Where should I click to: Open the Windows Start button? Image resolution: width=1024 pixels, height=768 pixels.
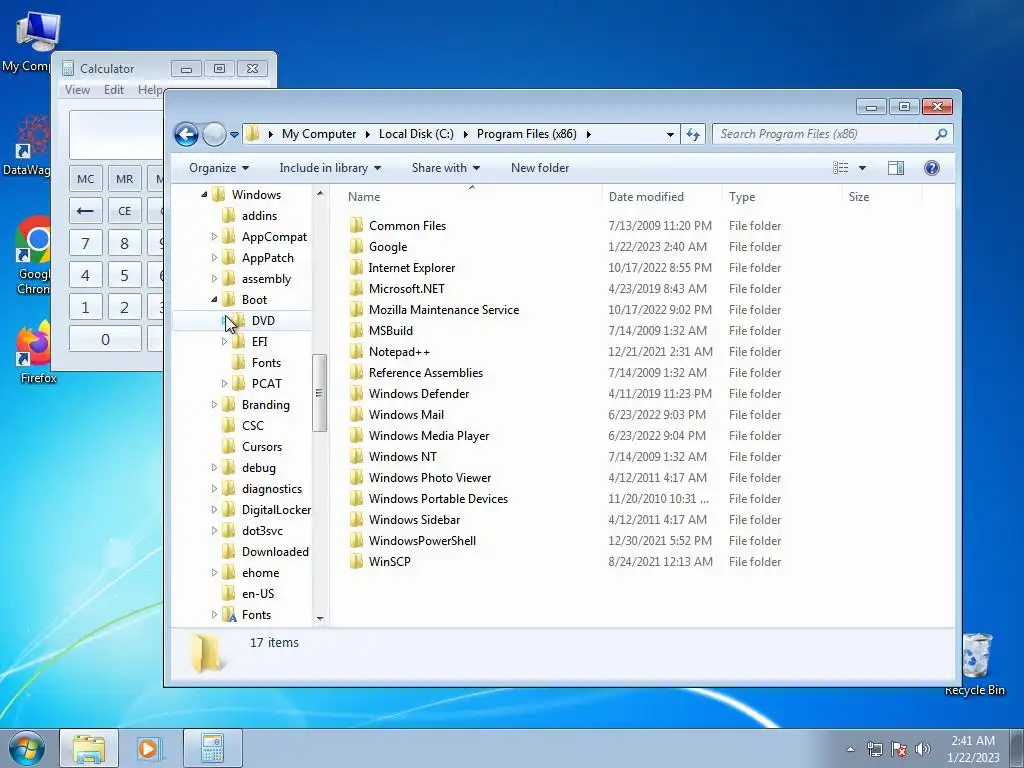[x=27, y=748]
